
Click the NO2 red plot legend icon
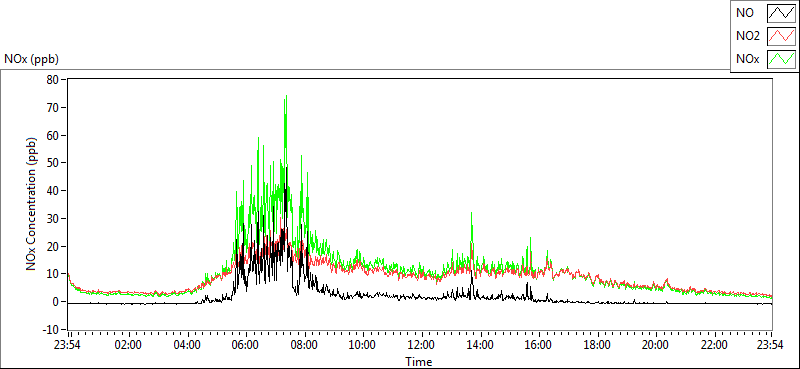tap(782, 36)
